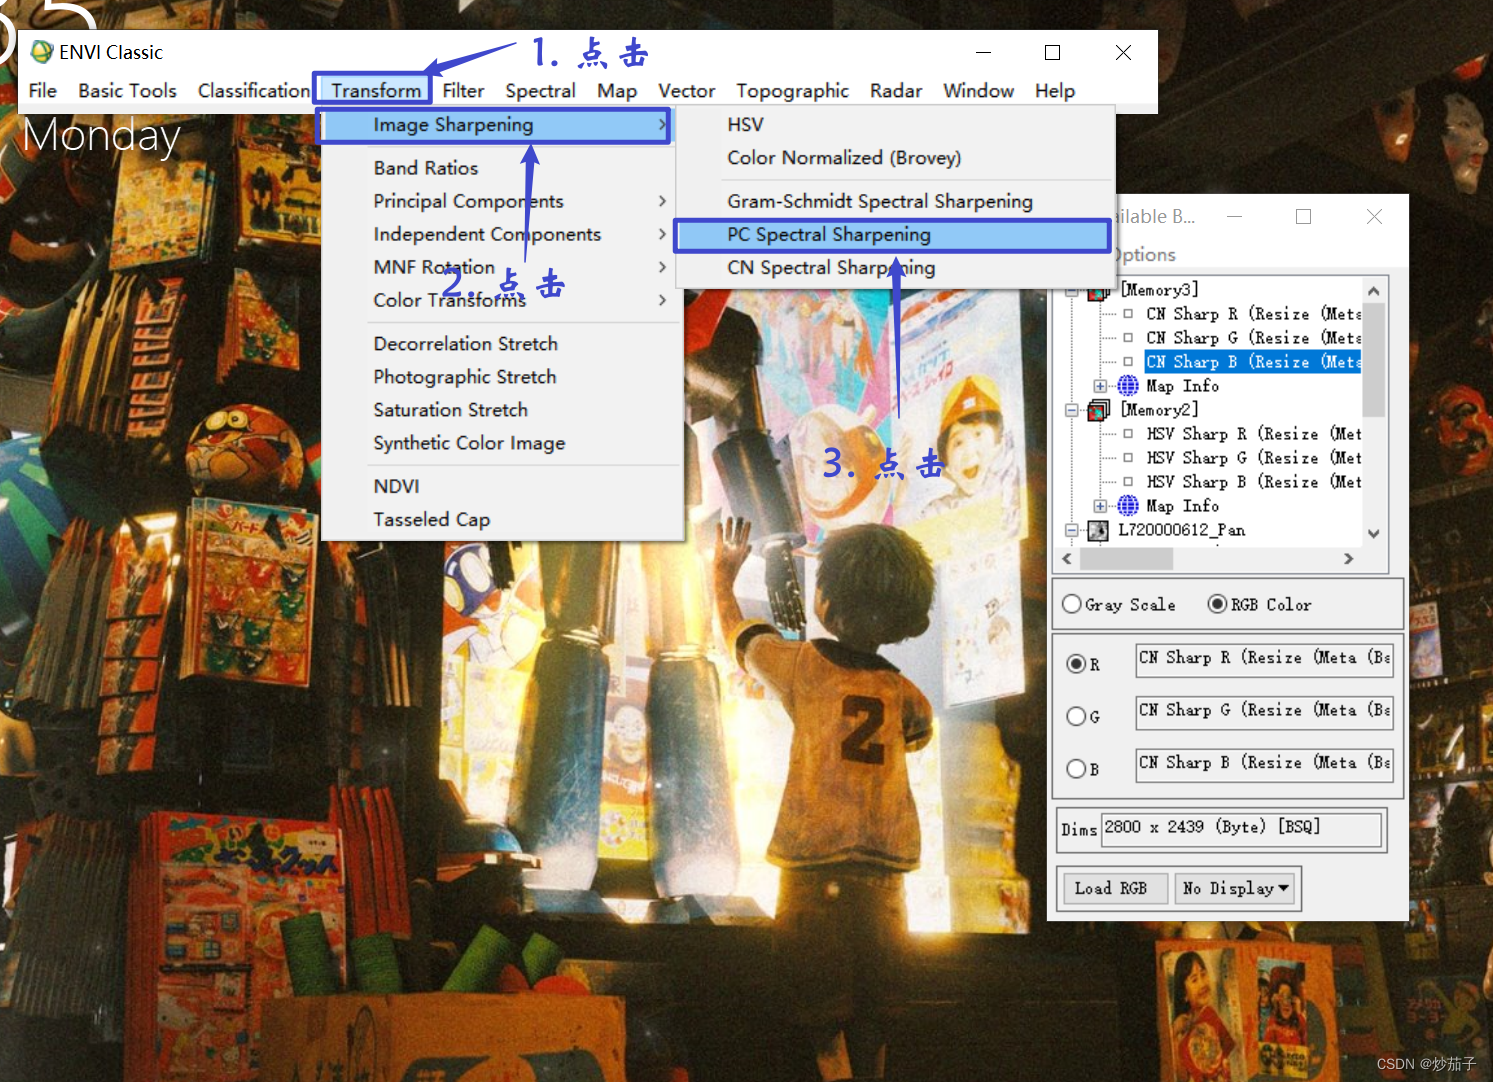The width and height of the screenshot is (1493, 1082).
Task: Select Band Ratios menu entry
Action: click(426, 168)
